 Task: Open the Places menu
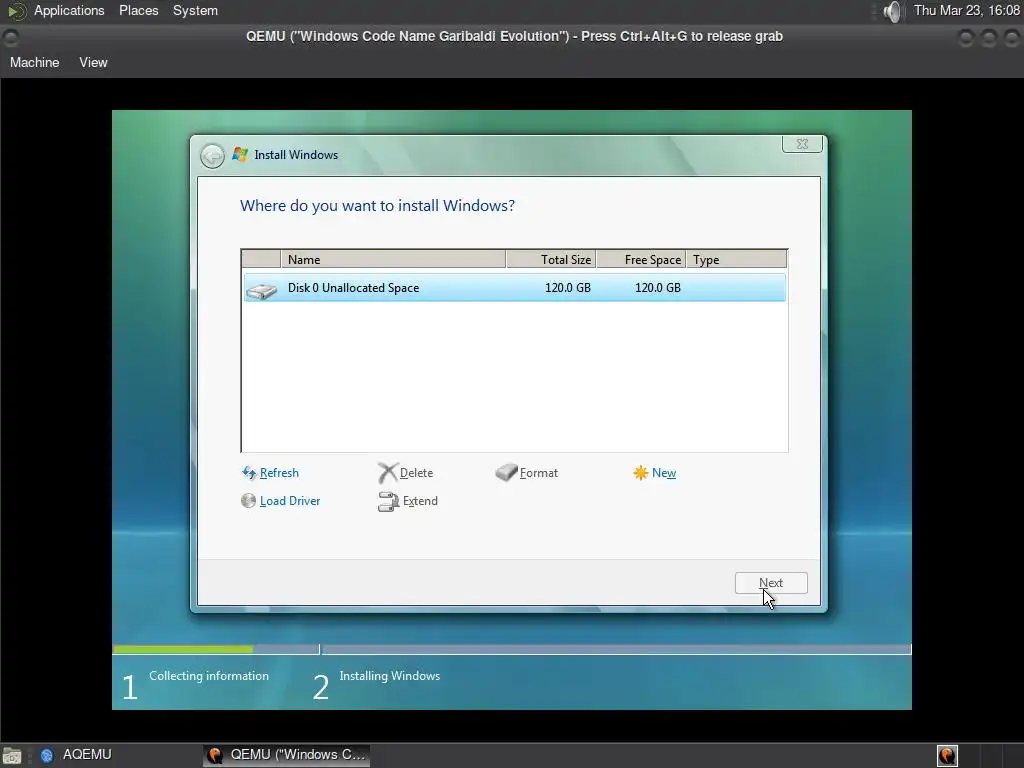[x=138, y=11]
